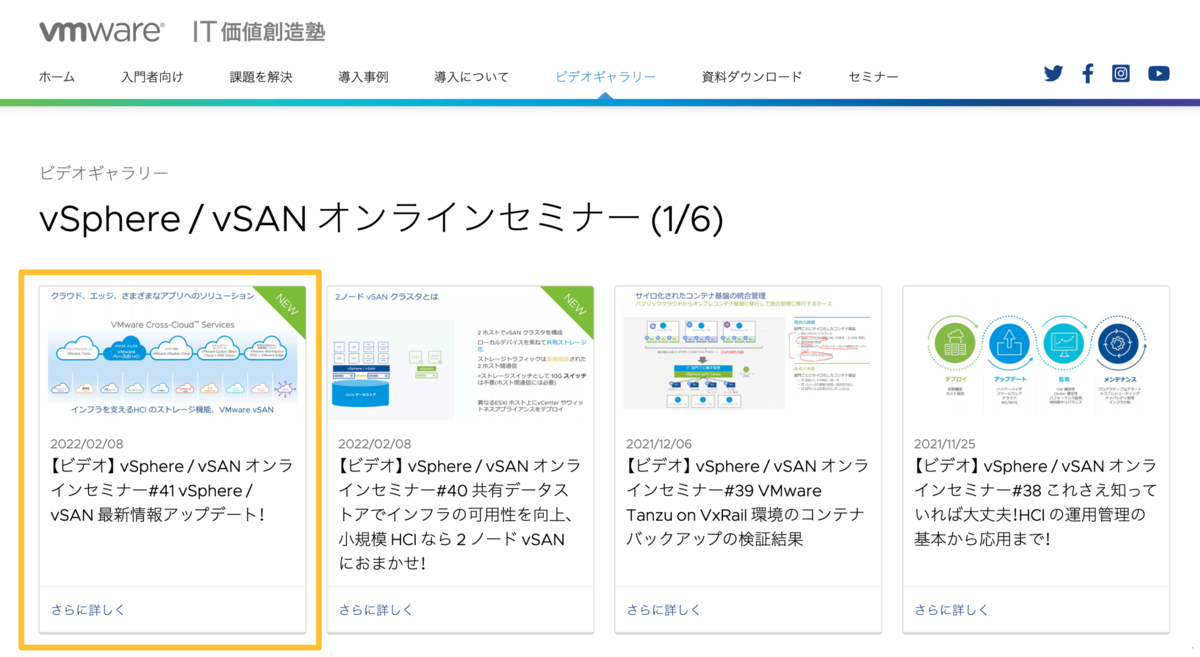This screenshot has width=1200, height=657.
Task: Open the 導入について menu item
Action: (x=471, y=77)
